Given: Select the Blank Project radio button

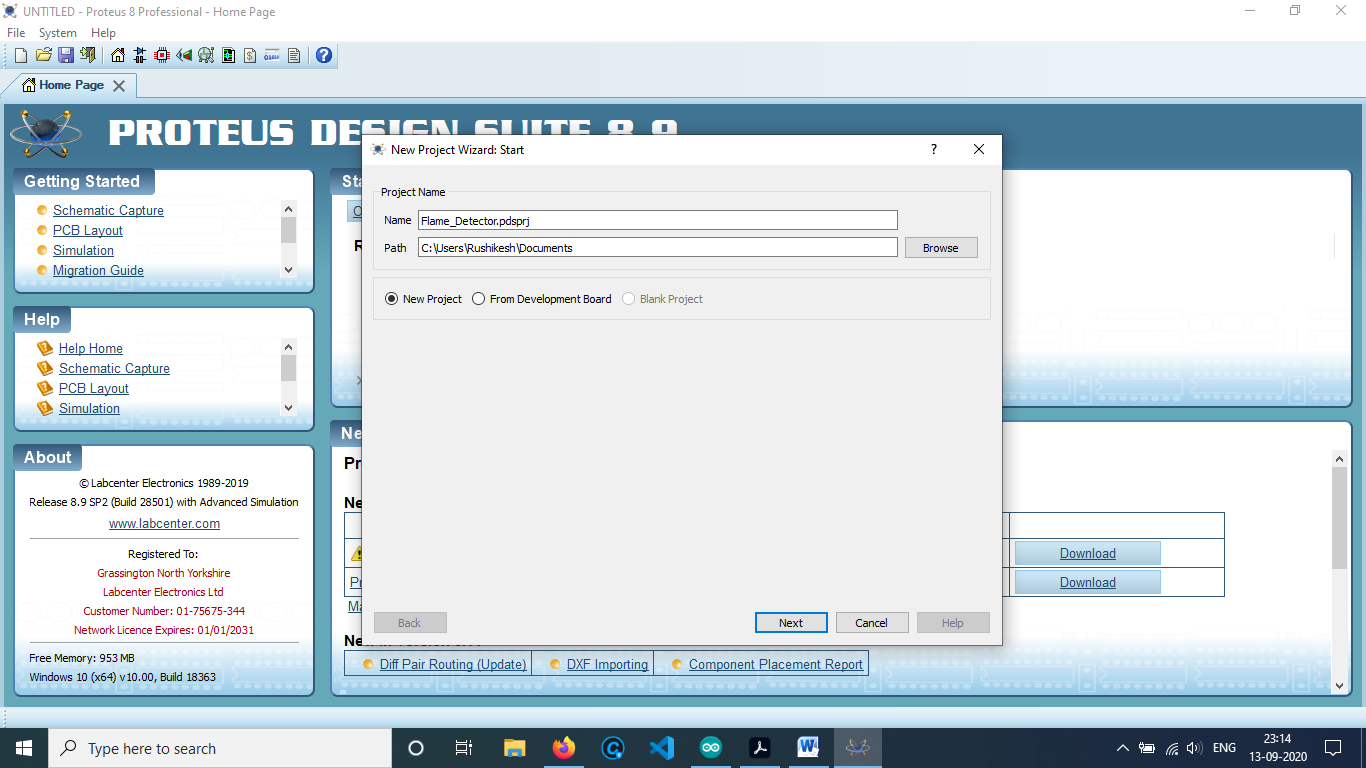Looking at the screenshot, I should click(628, 299).
